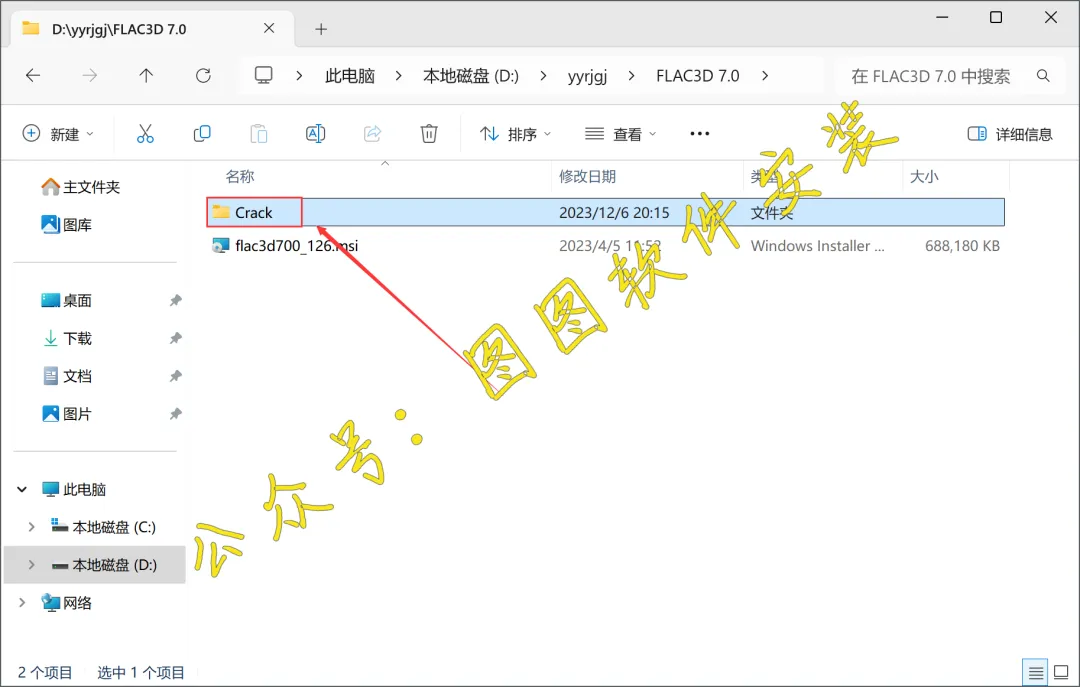
Task: Expand 本地磁盘 (D:) tree node
Action: tap(31, 565)
